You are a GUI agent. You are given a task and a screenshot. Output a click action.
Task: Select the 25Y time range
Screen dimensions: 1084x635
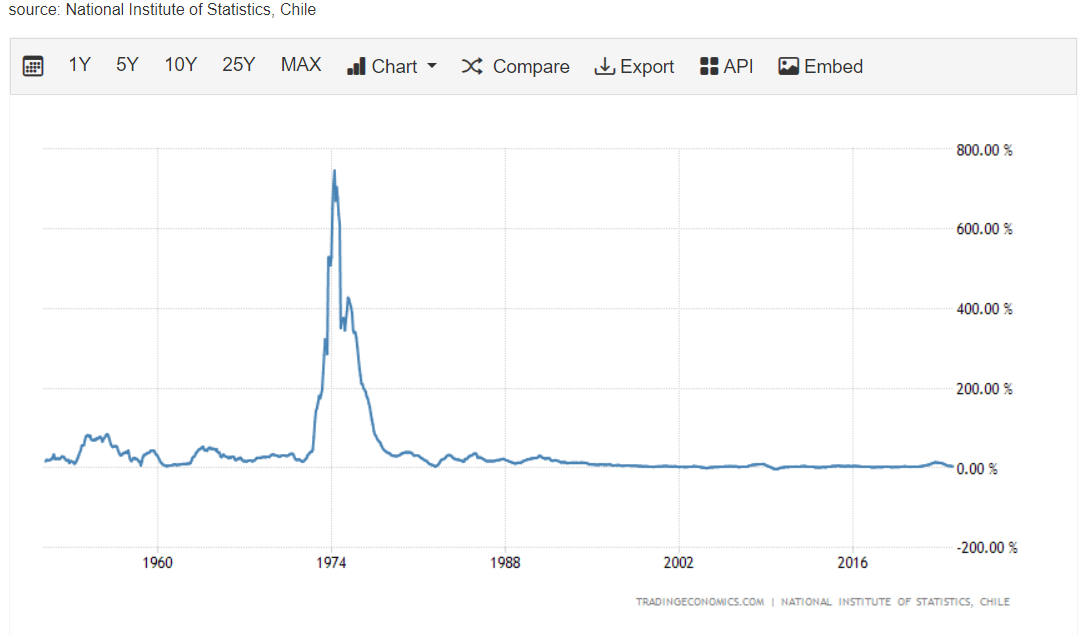pos(239,65)
